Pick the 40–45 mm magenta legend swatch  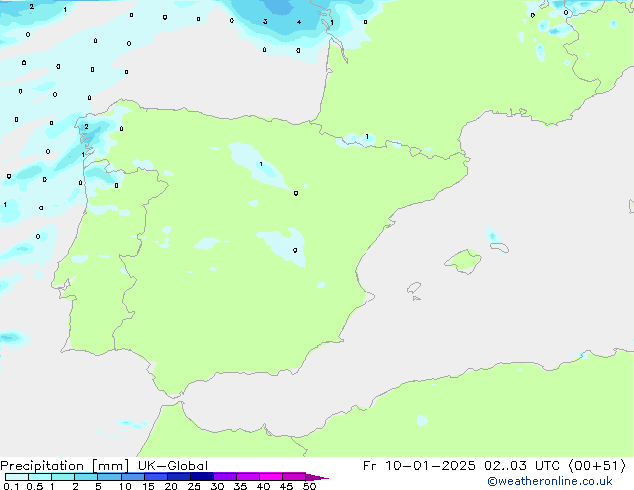271,477
